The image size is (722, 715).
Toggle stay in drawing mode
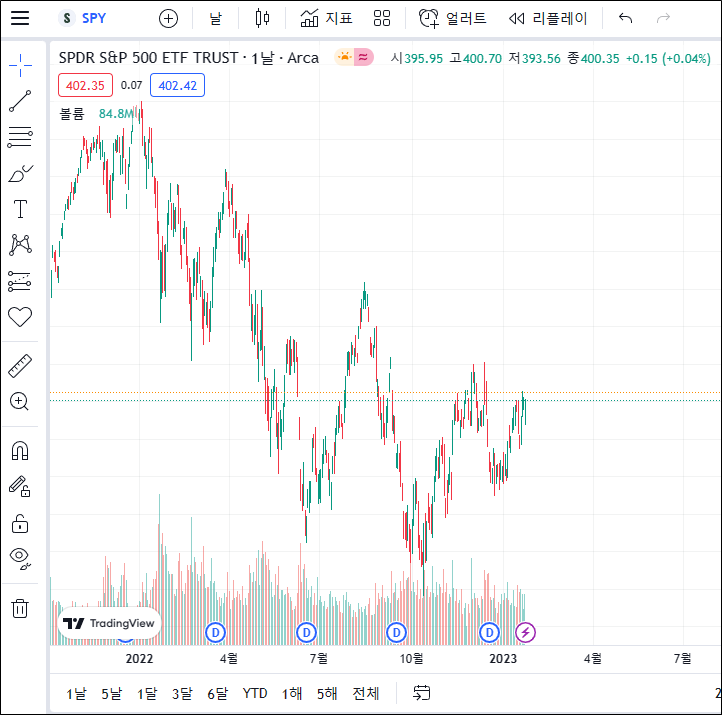pyautogui.click(x=20, y=486)
